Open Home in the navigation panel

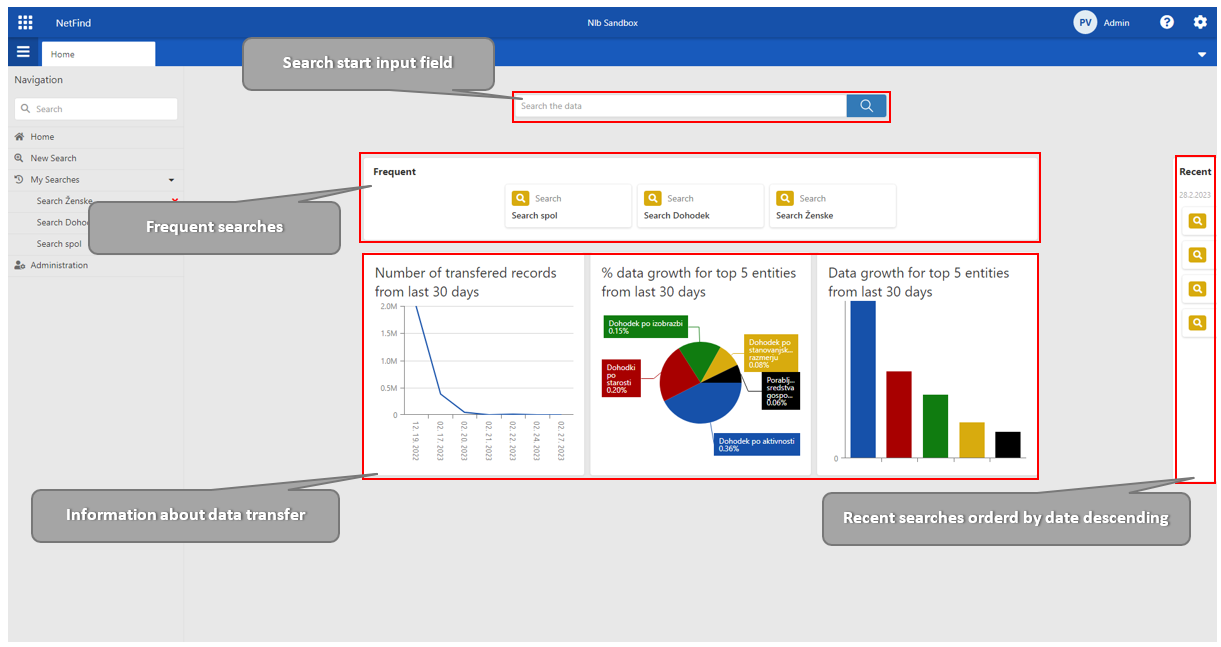pyautogui.click(x=42, y=137)
